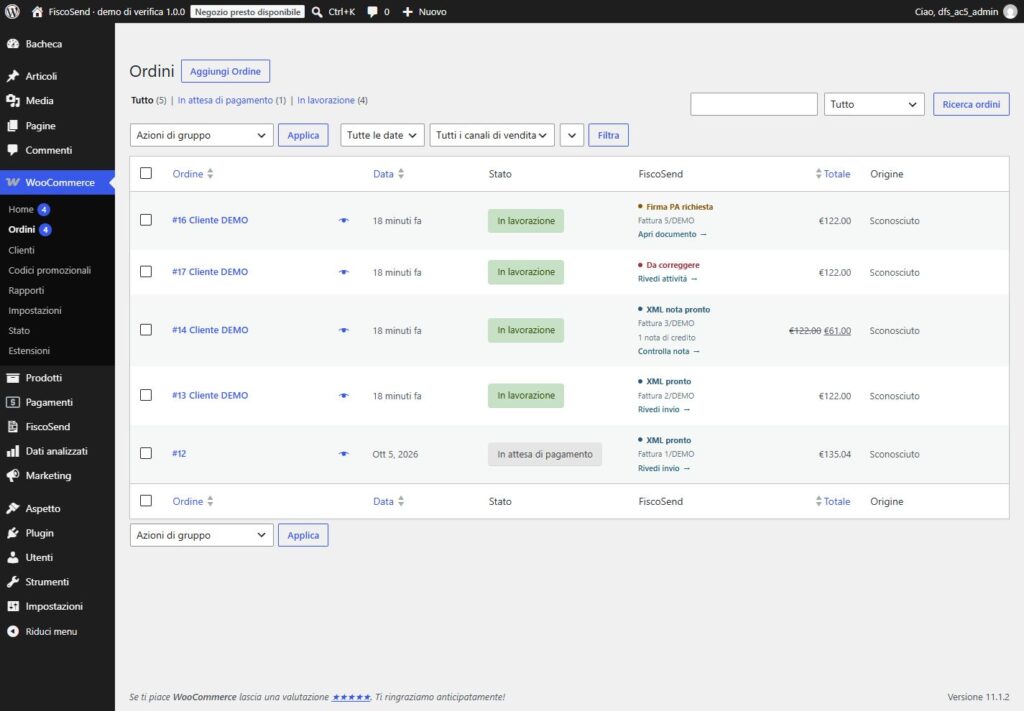Check the box for order #13
1024x711 pixels.
click(146, 395)
